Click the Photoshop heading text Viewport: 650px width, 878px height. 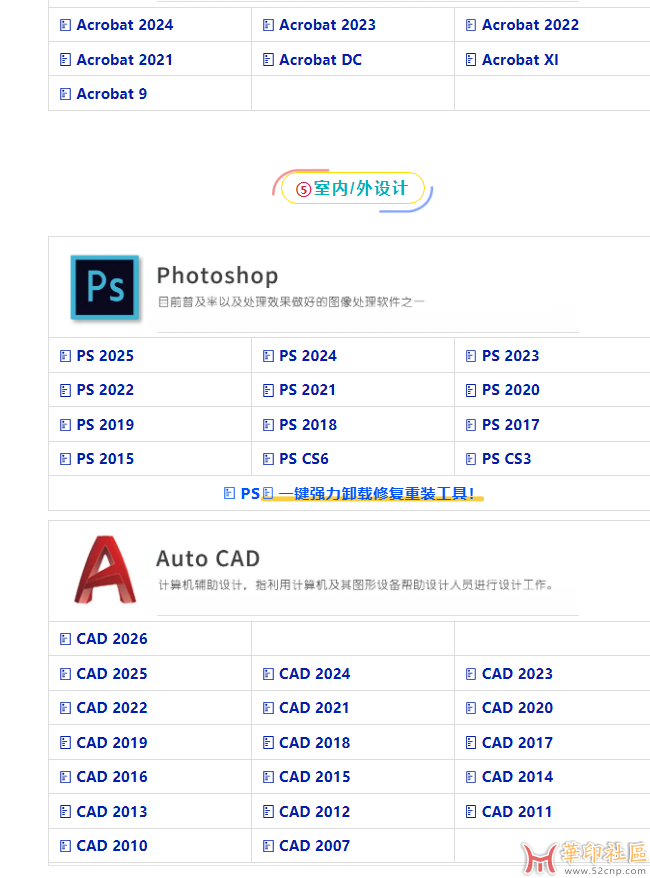coord(217,275)
